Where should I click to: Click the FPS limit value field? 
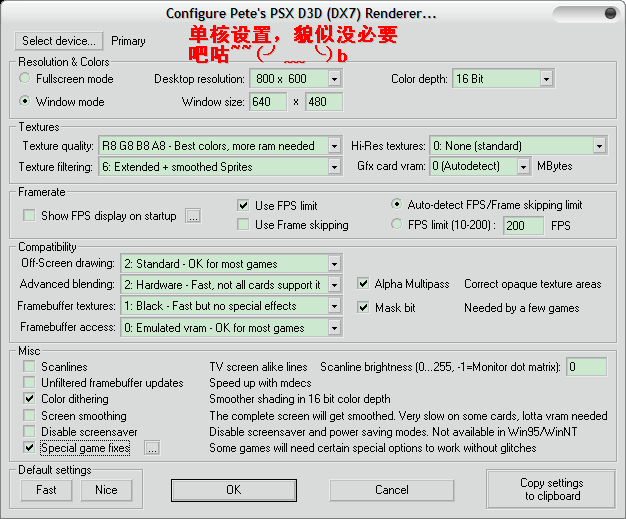(x=523, y=226)
